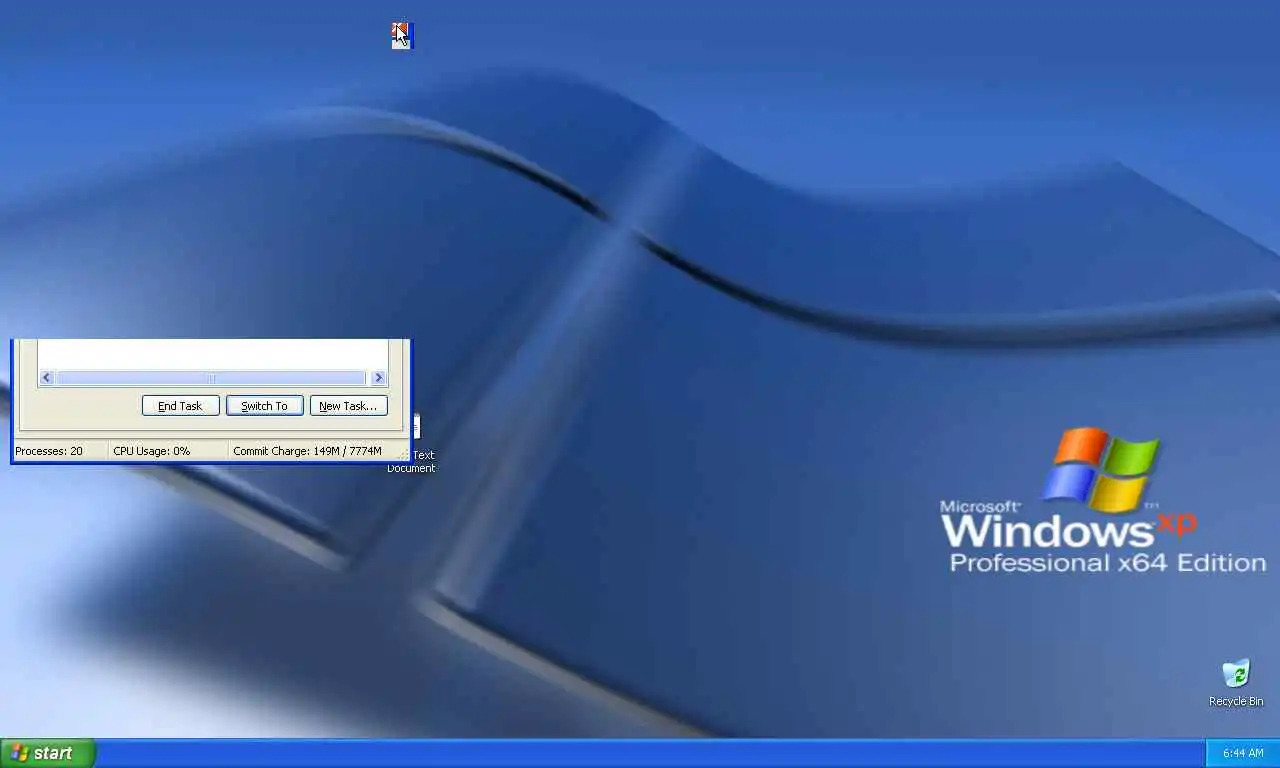Select the Recycle Bin desktop icon
Image resolution: width=1280 pixels, height=768 pixels.
tap(1236, 682)
